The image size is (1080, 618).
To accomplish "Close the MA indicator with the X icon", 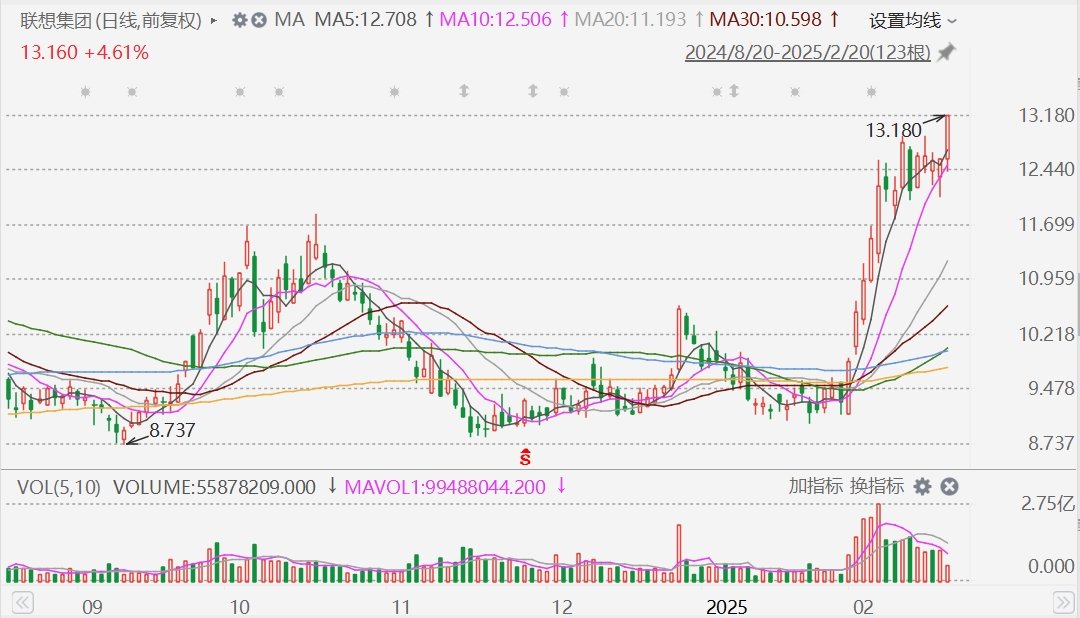I will (259, 20).
